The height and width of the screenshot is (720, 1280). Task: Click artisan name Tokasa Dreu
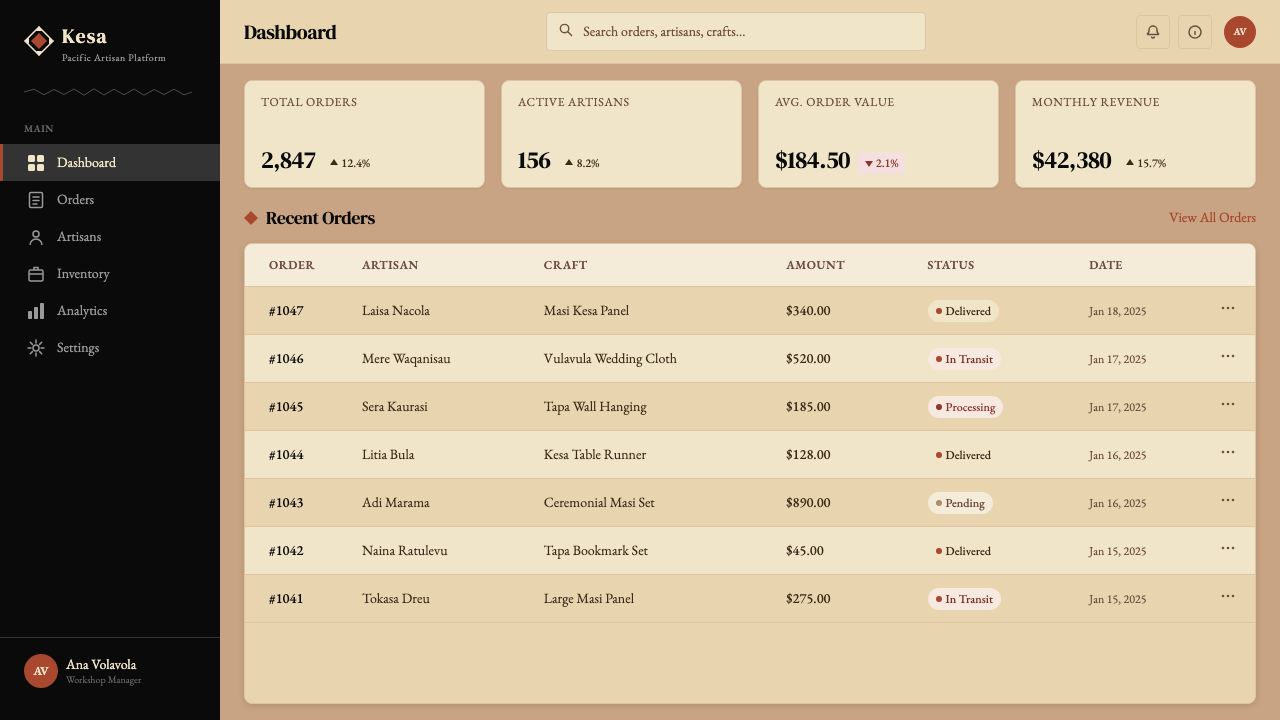396,599
